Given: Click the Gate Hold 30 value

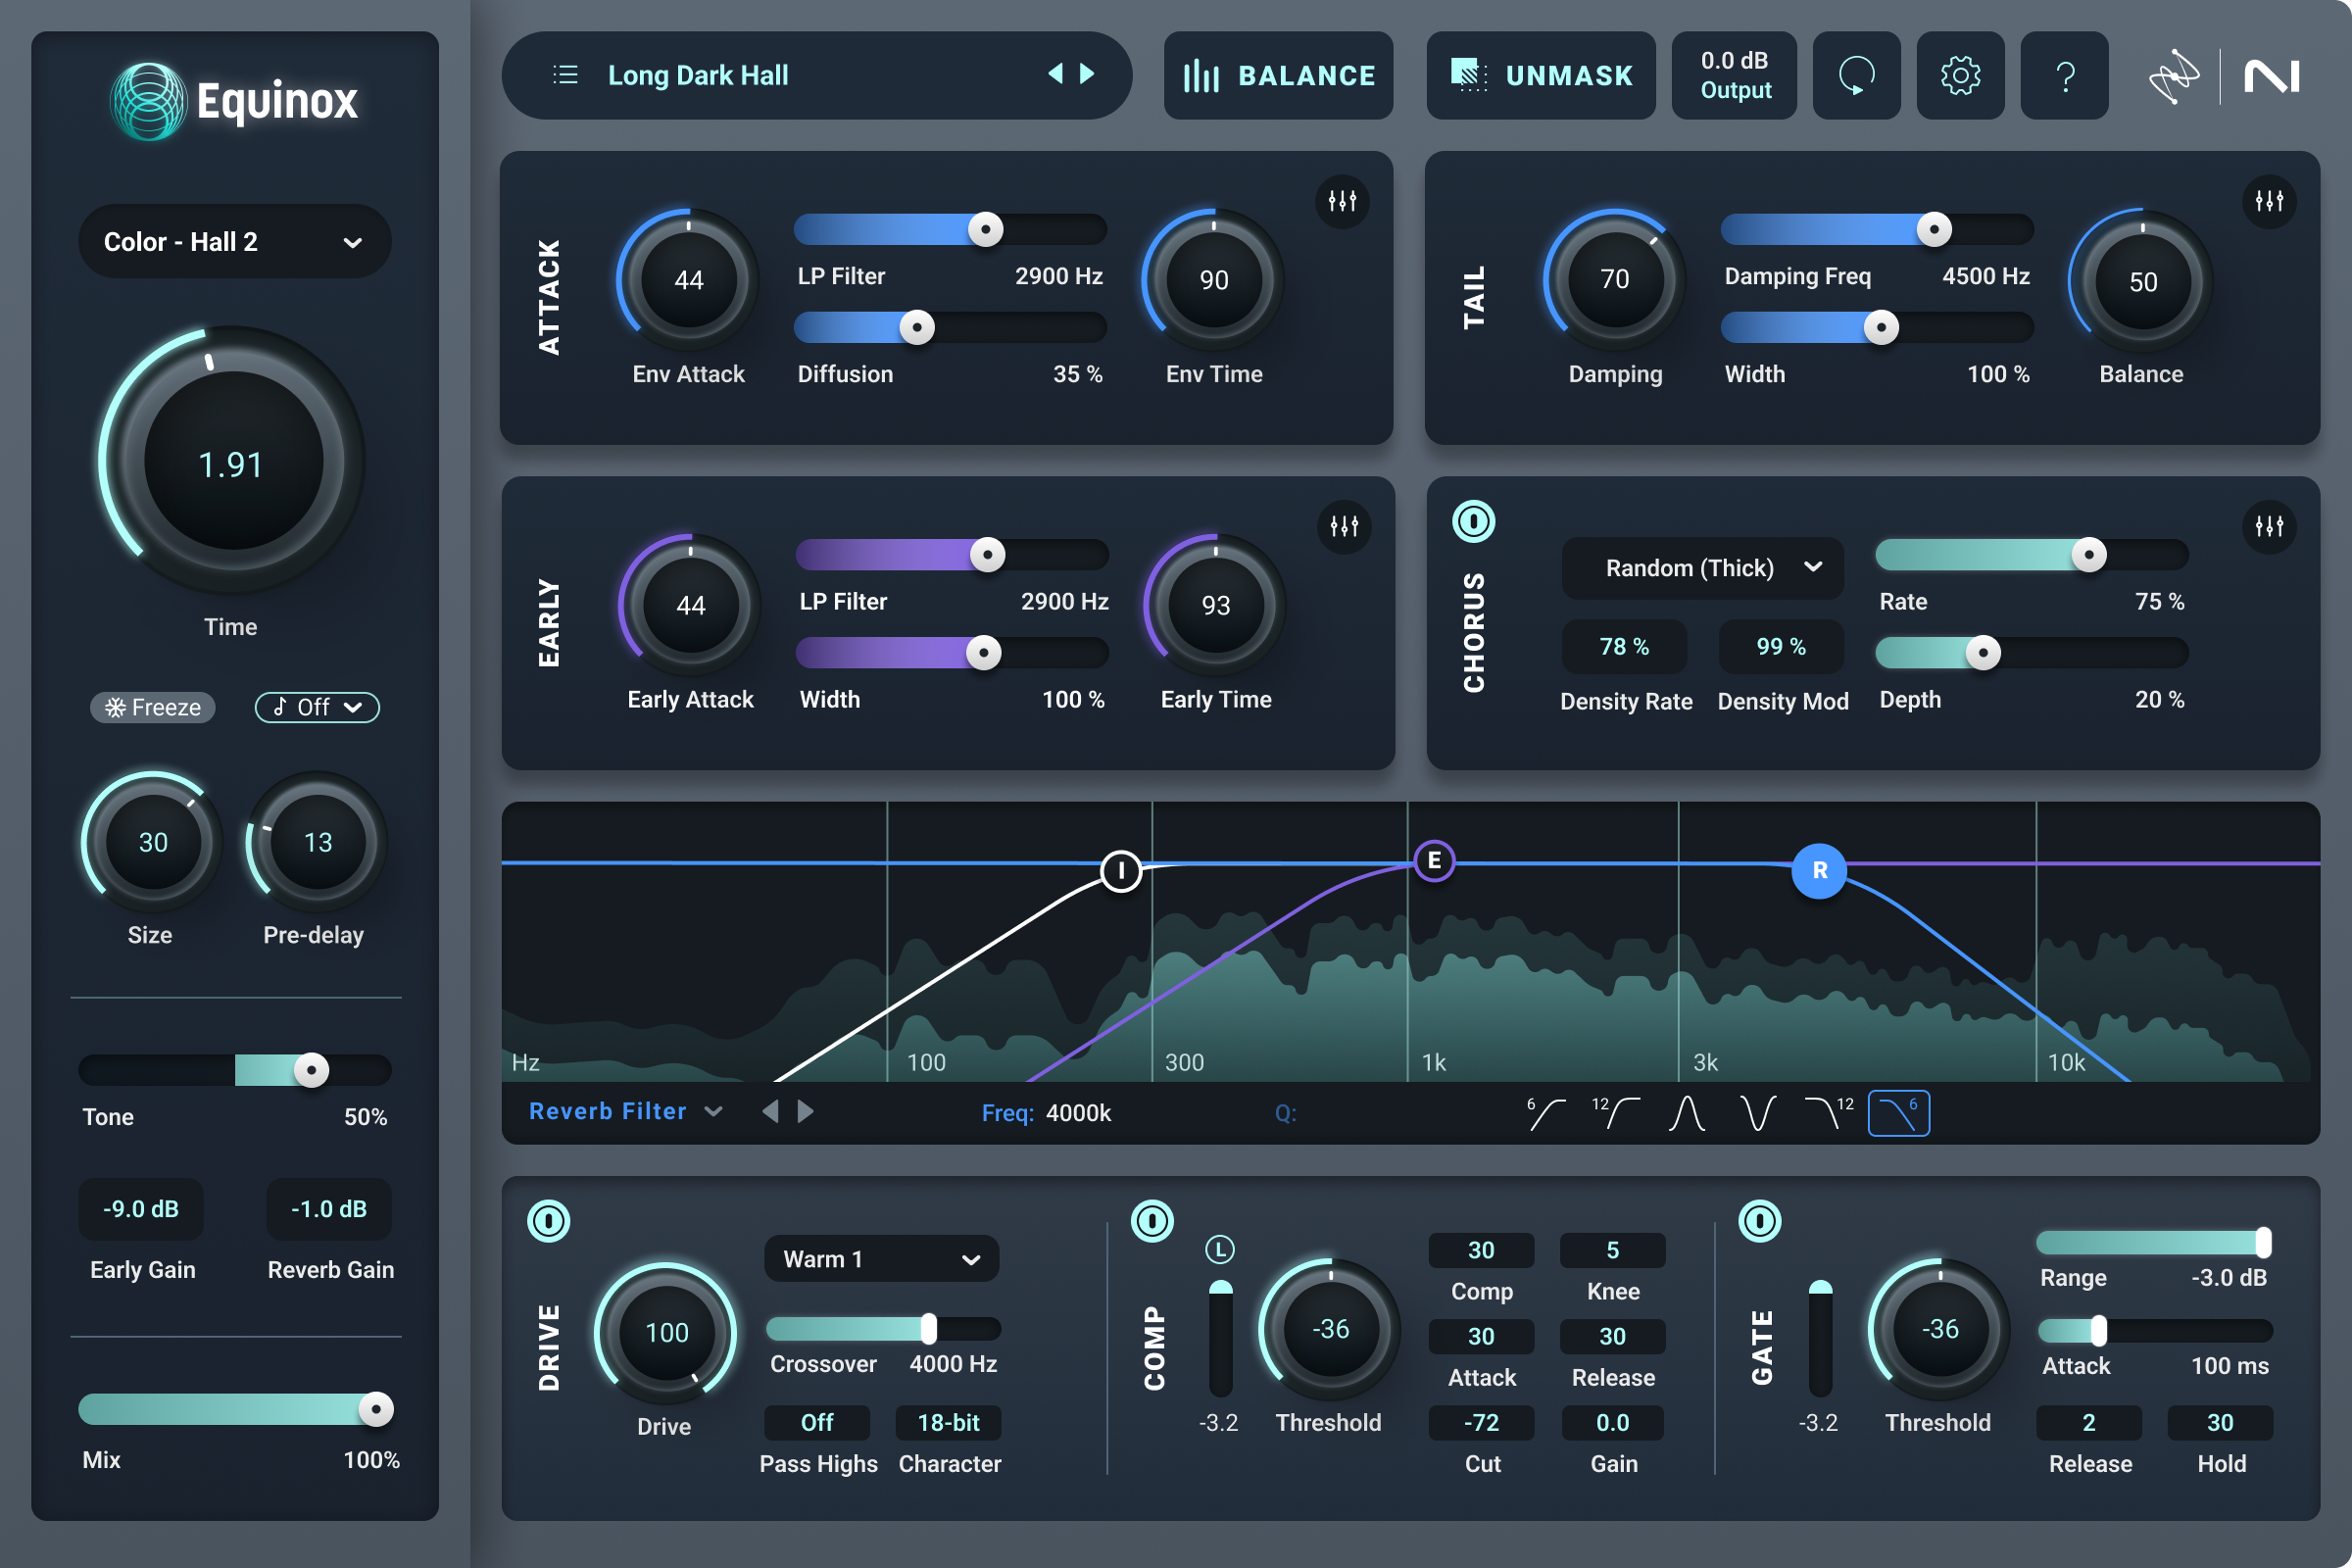Looking at the screenshot, I should coord(2220,1422).
